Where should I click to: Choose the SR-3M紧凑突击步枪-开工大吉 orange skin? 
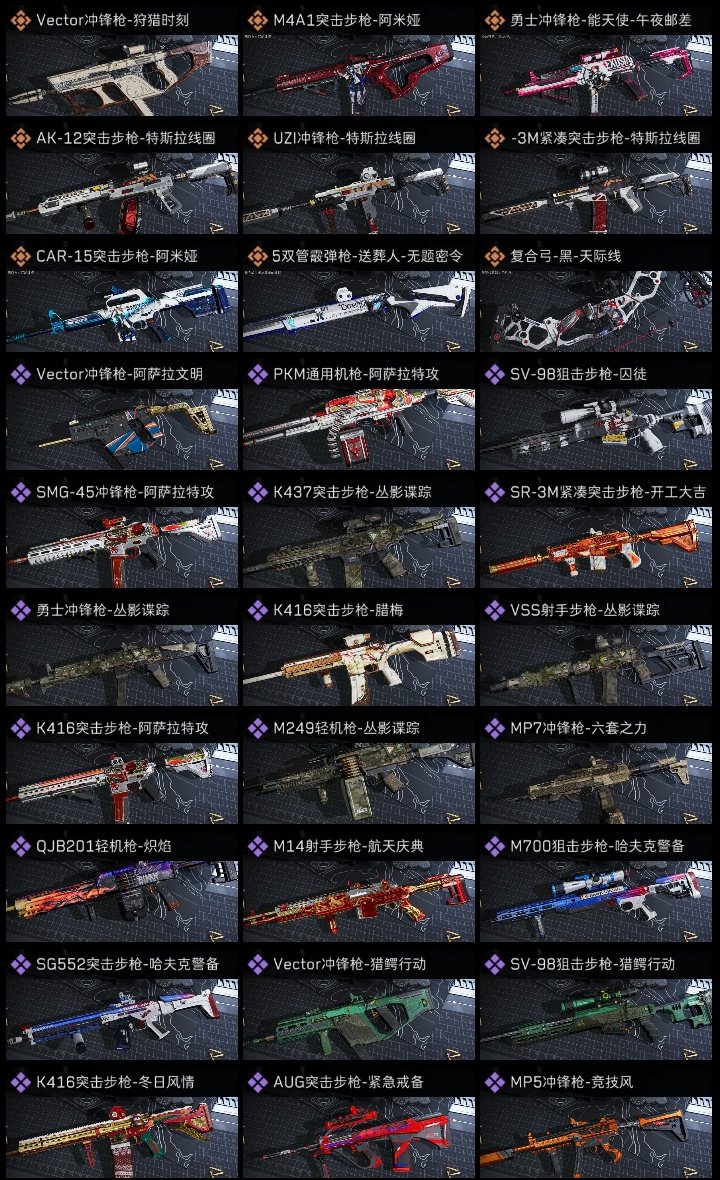596,547
